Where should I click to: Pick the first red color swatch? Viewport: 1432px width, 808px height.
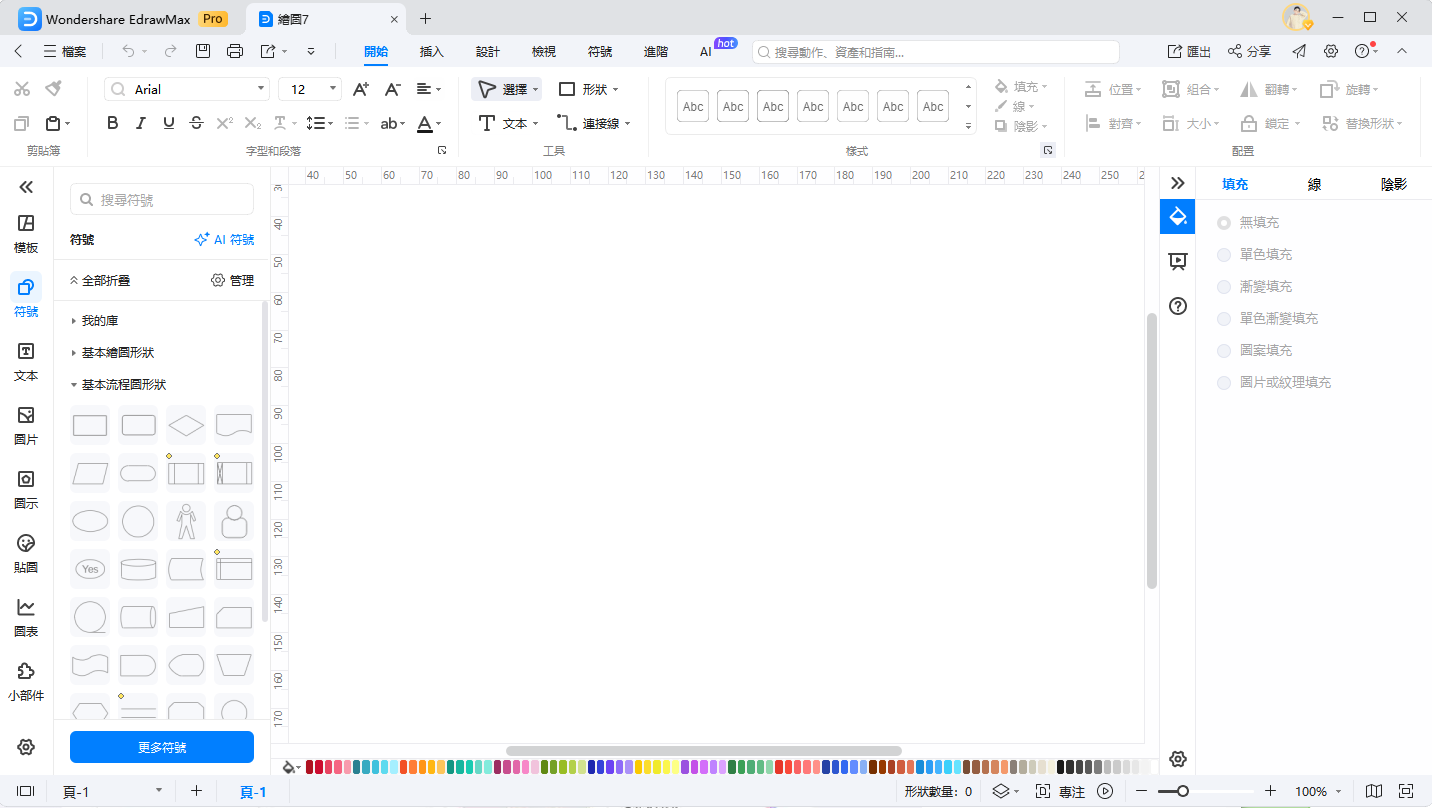tap(311, 767)
